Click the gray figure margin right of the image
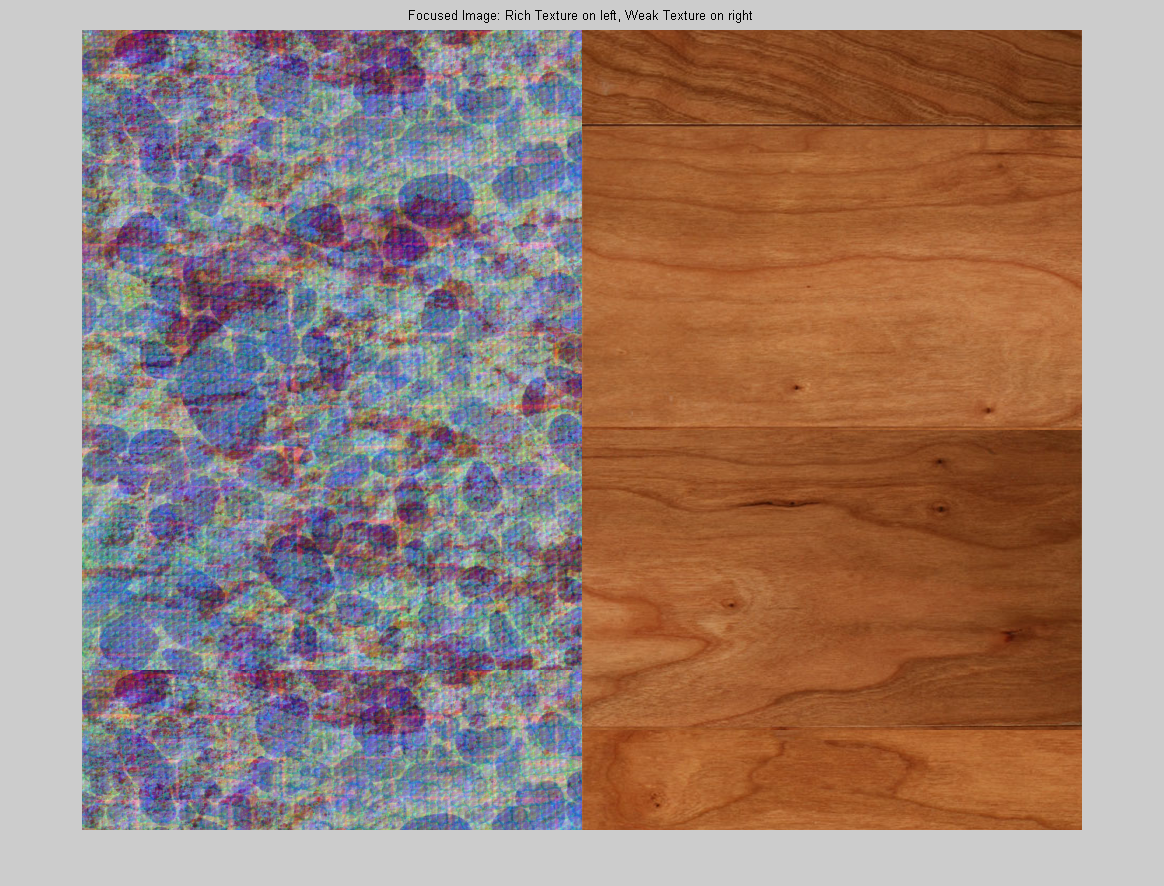Image resolution: width=1164 pixels, height=886 pixels. [1122, 430]
